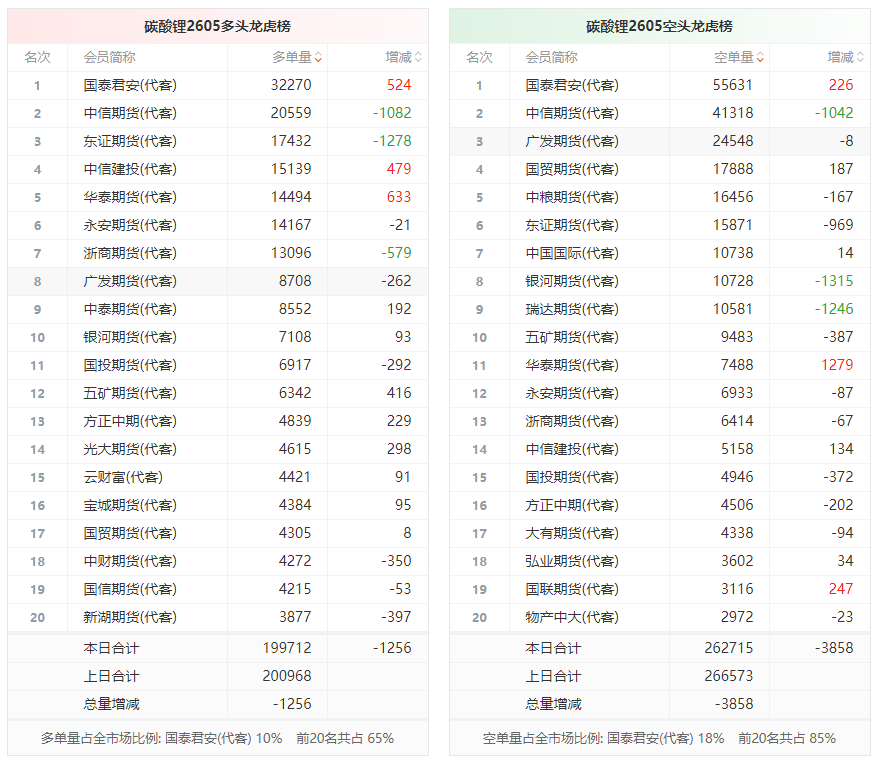Click 会员简称 header in short table
Image resolution: width=877 pixels, height=764 pixels.
pos(551,57)
